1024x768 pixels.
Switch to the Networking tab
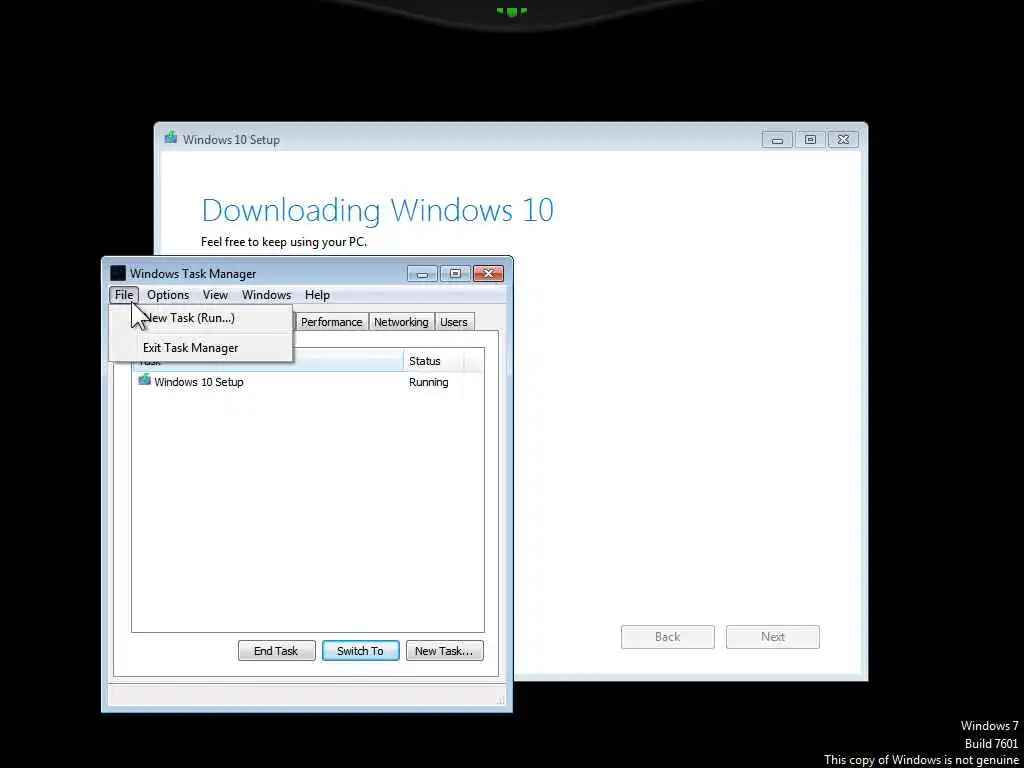(x=401, y=322)
